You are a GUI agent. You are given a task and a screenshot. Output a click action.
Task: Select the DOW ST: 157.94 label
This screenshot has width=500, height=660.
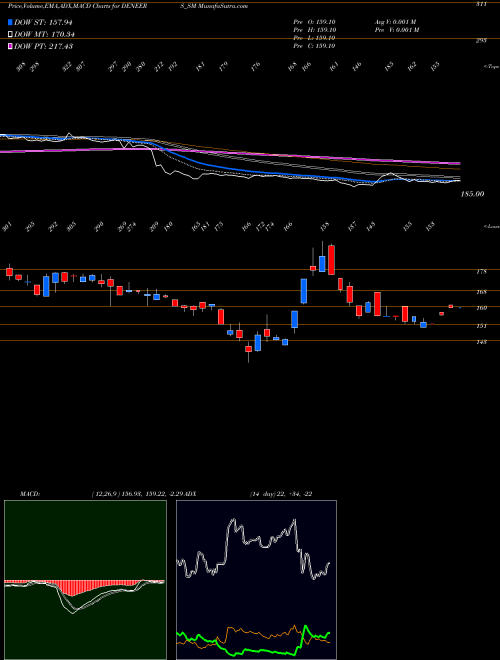43,23
